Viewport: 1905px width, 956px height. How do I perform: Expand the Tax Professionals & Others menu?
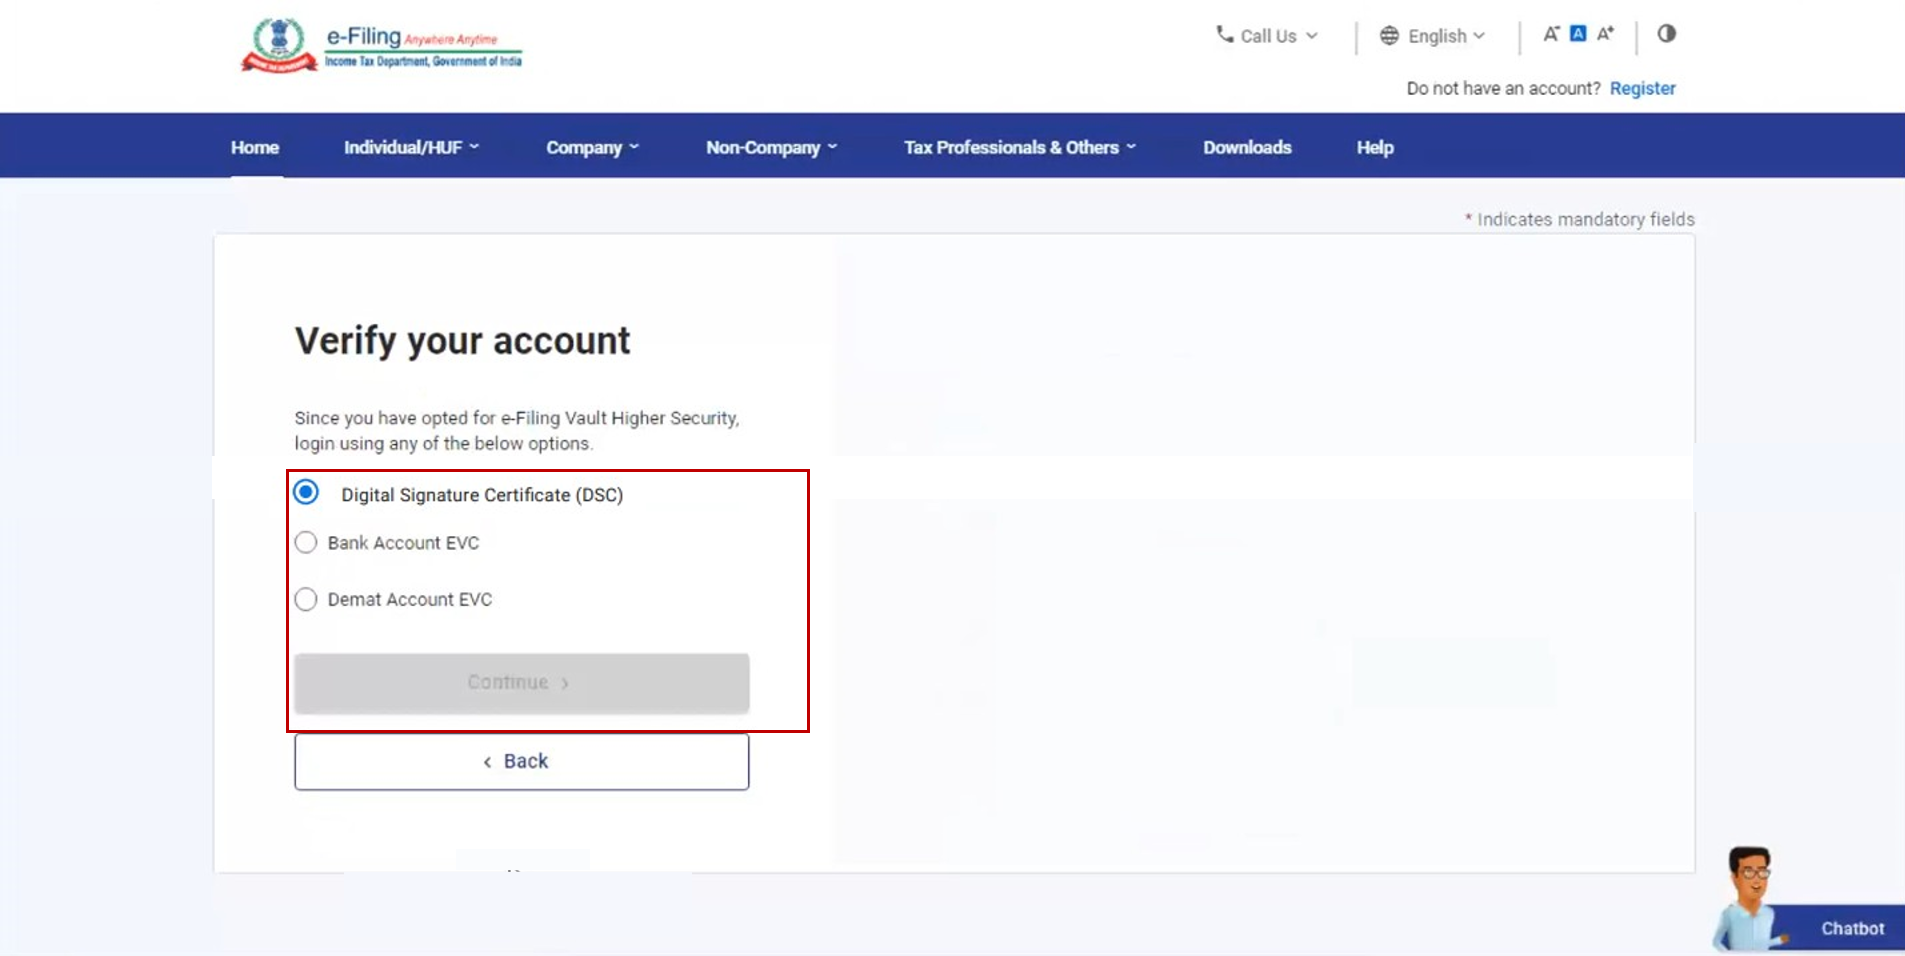pyautogui.click(x=1019, y=147)
